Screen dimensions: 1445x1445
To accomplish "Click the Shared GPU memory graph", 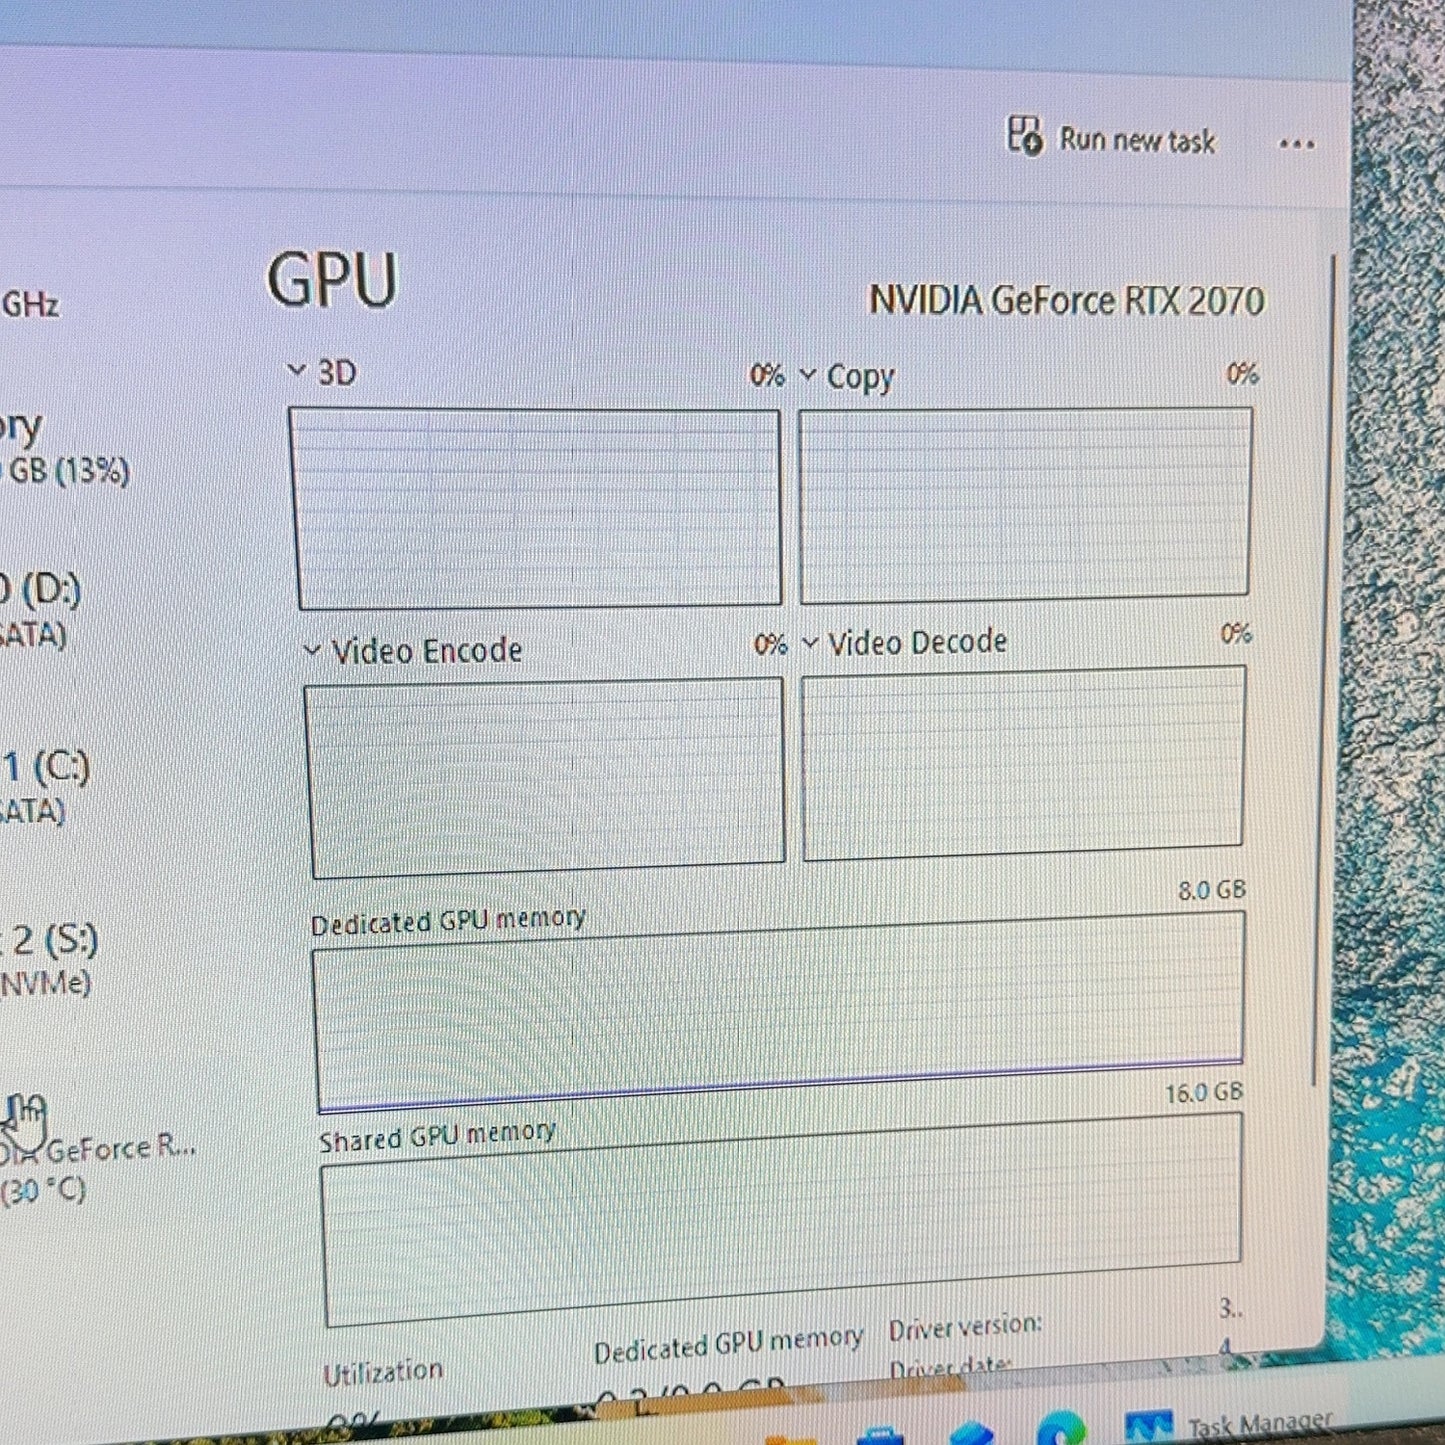I will point(782,1220).
